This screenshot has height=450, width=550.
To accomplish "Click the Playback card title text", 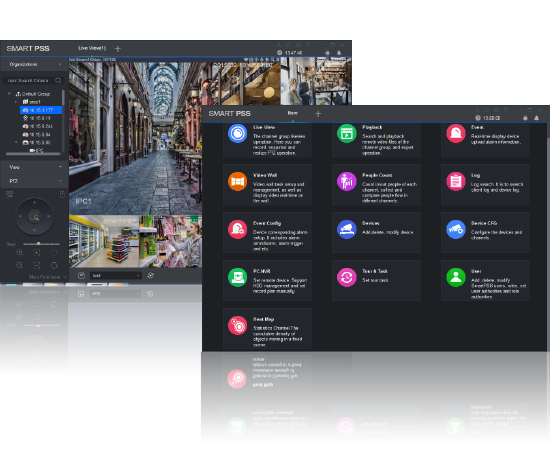I will (x=372, y=127).
